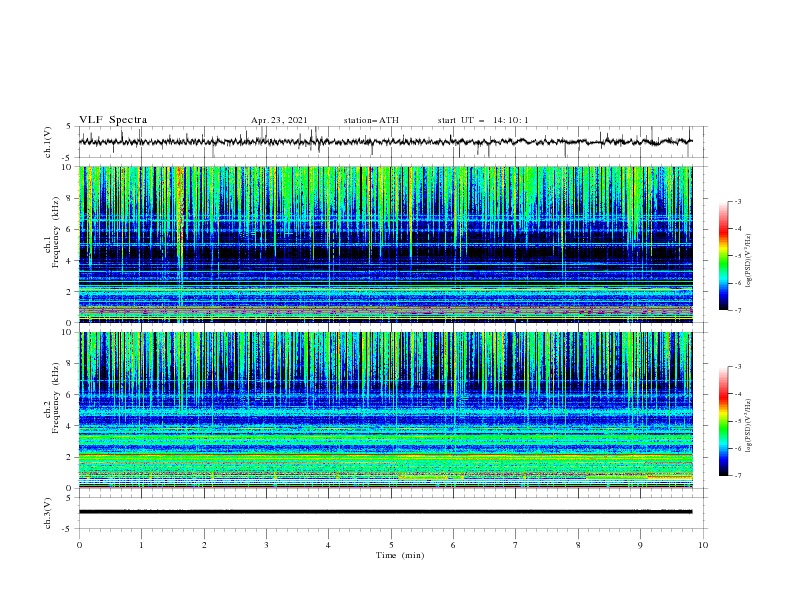This screenshot has width=792, height=612.
Task: Click the 'VLF Spectra' title text
Action: 113,120
